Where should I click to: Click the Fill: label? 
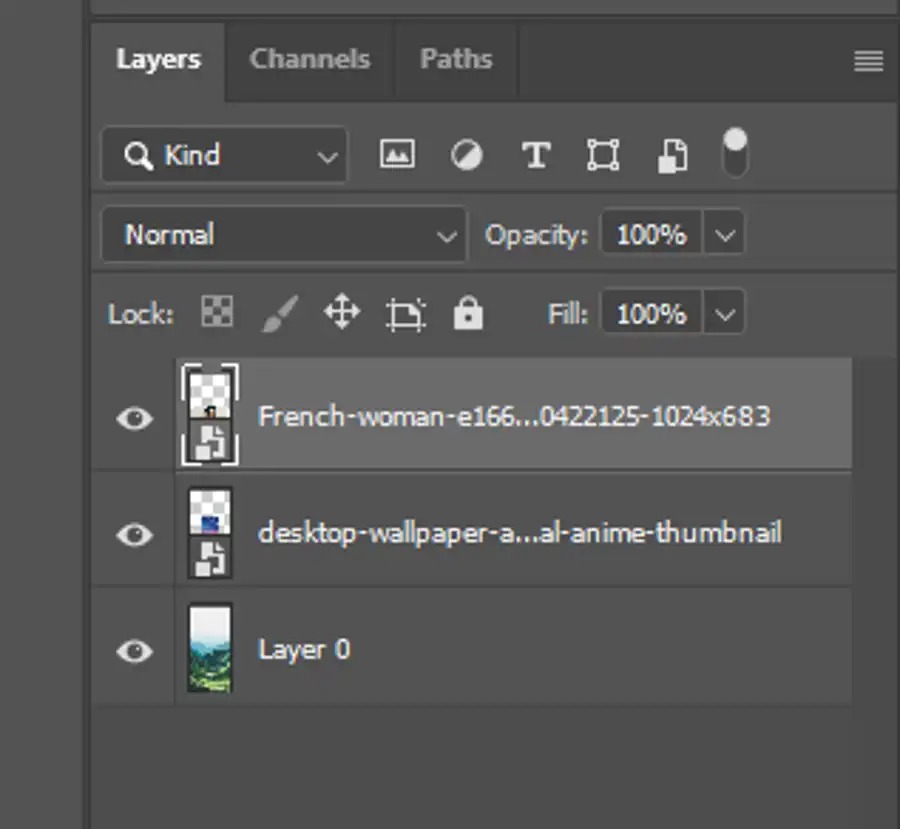tap(568, 314)
